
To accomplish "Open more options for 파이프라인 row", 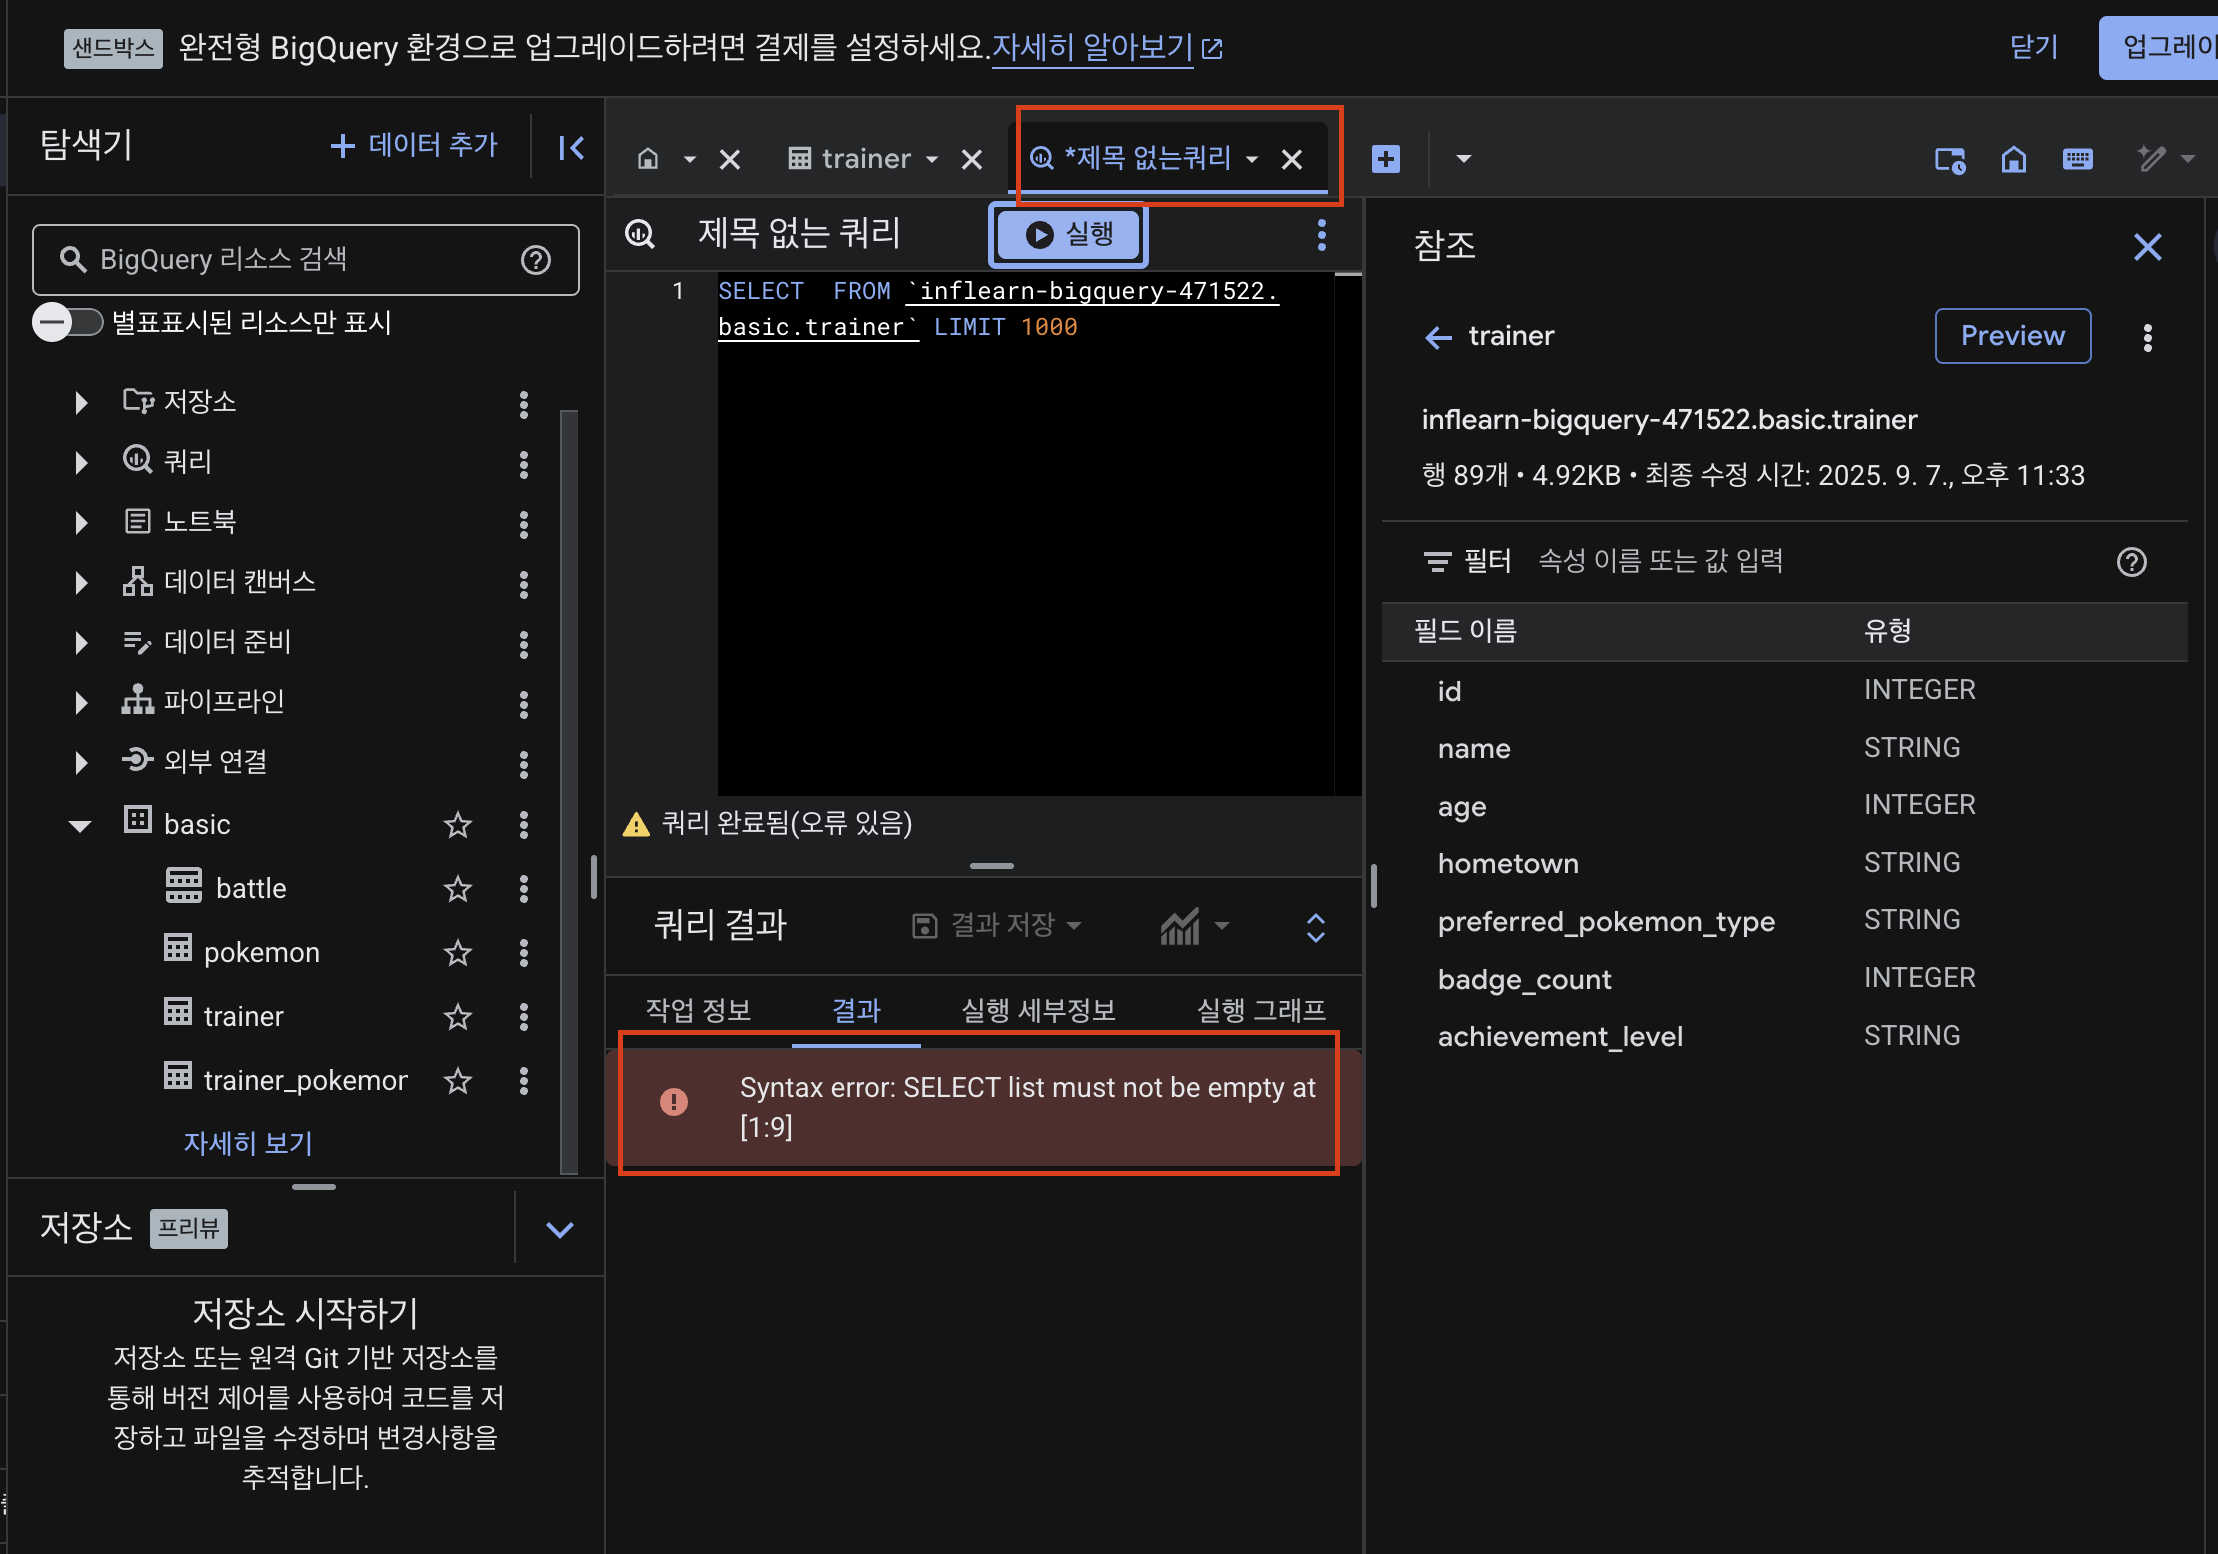I will [524, 704].
